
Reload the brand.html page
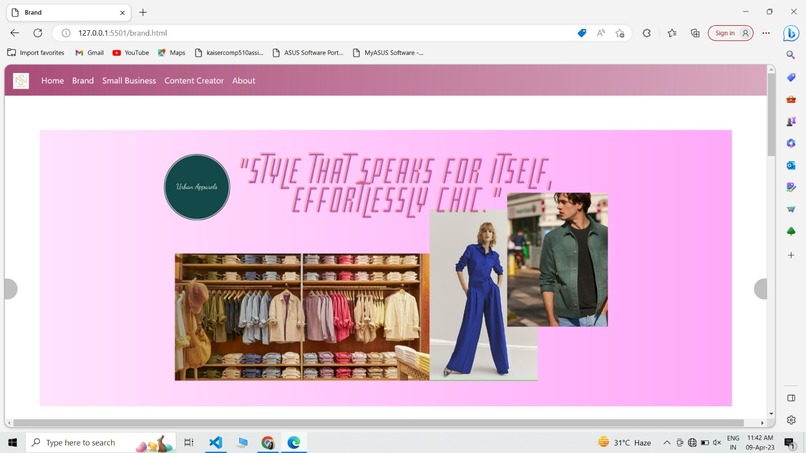[38, 33]
